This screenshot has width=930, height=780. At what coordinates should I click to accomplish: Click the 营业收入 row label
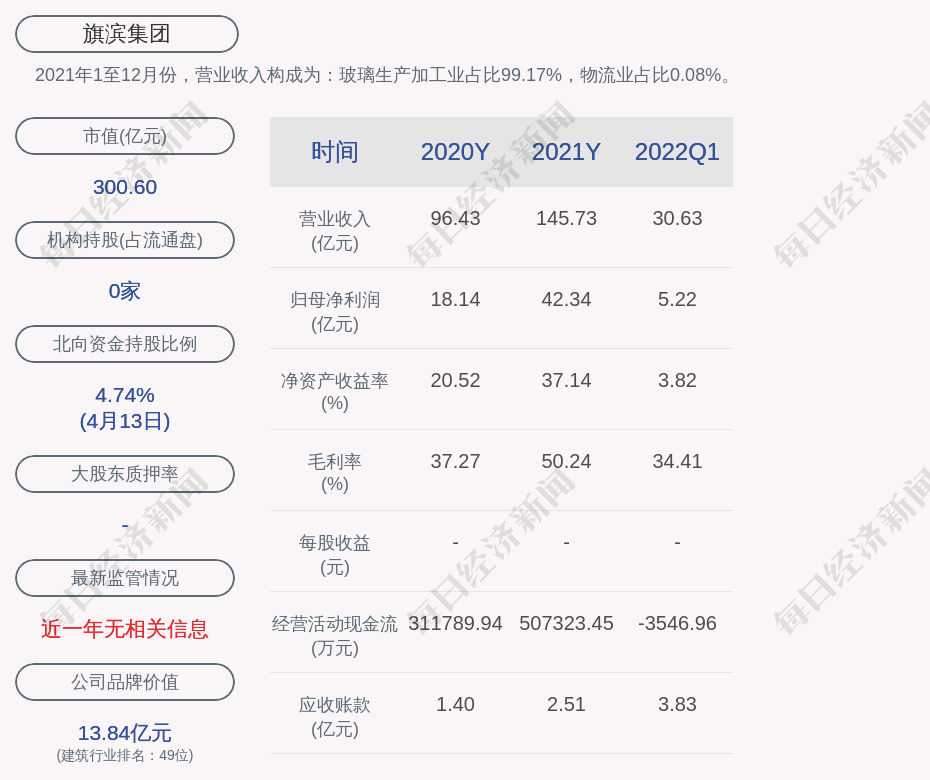coord(335,231)
